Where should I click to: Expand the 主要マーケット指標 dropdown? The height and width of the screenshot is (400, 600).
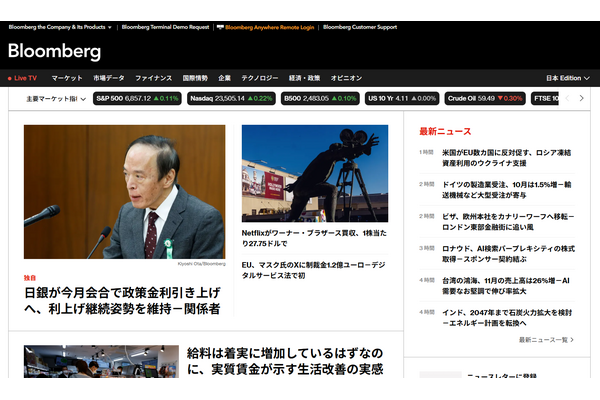56,99
